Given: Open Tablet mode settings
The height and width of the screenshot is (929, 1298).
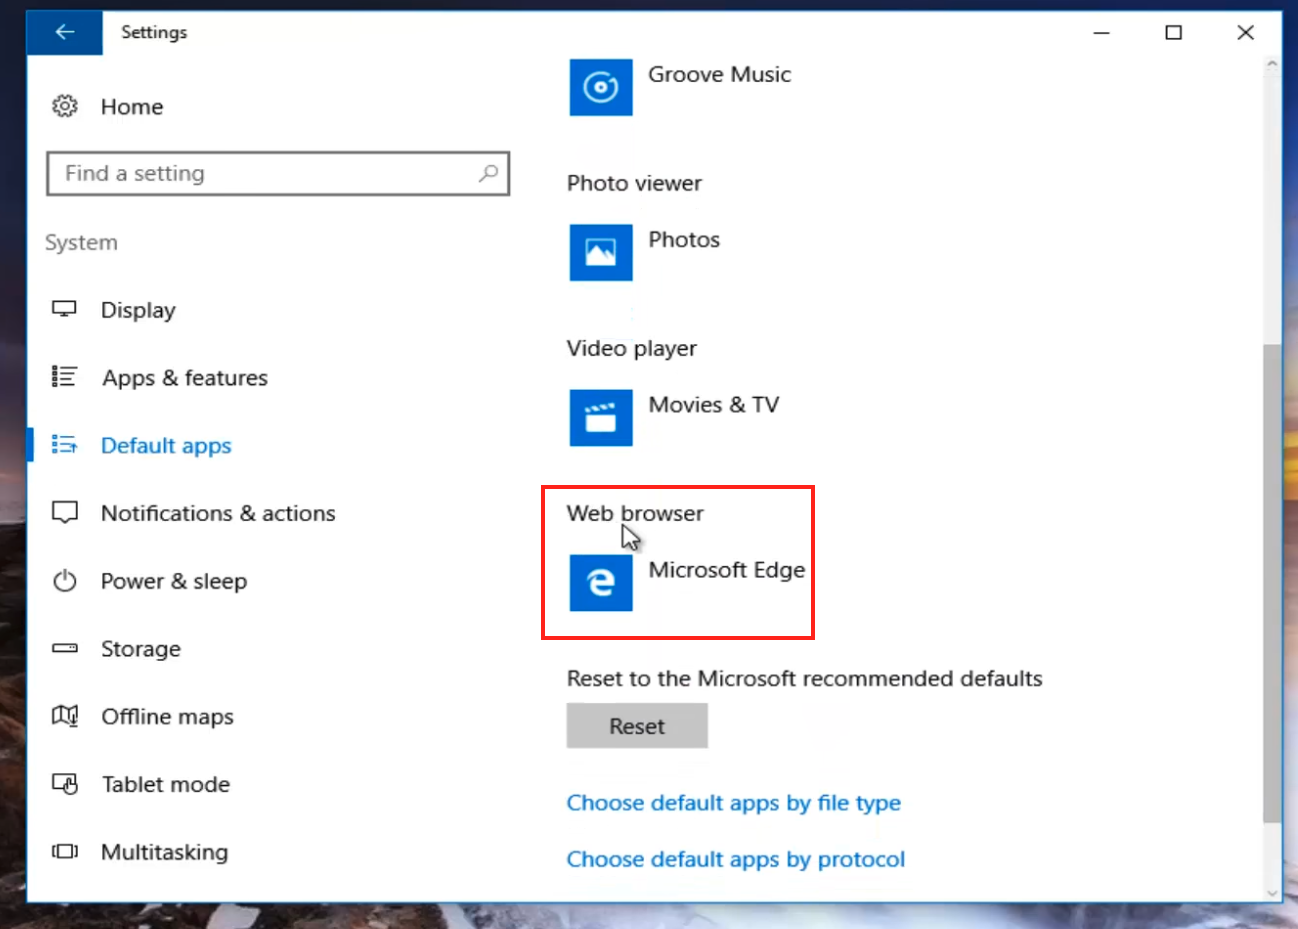Looking at the screenshot, I should pyautogui.click(x=166, y=784).
